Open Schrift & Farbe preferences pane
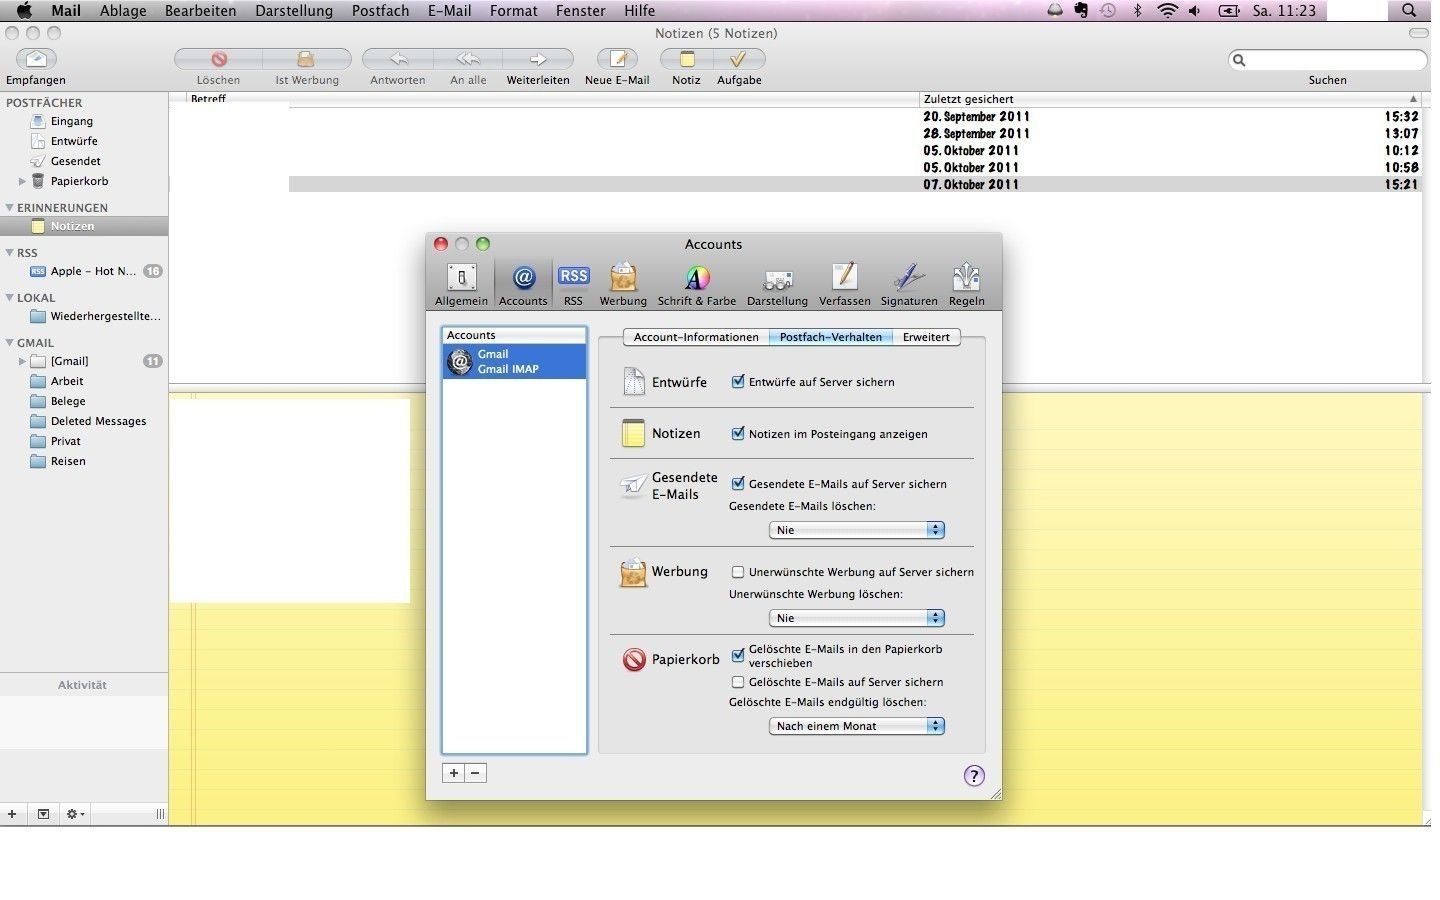 [x=697, y=284]
